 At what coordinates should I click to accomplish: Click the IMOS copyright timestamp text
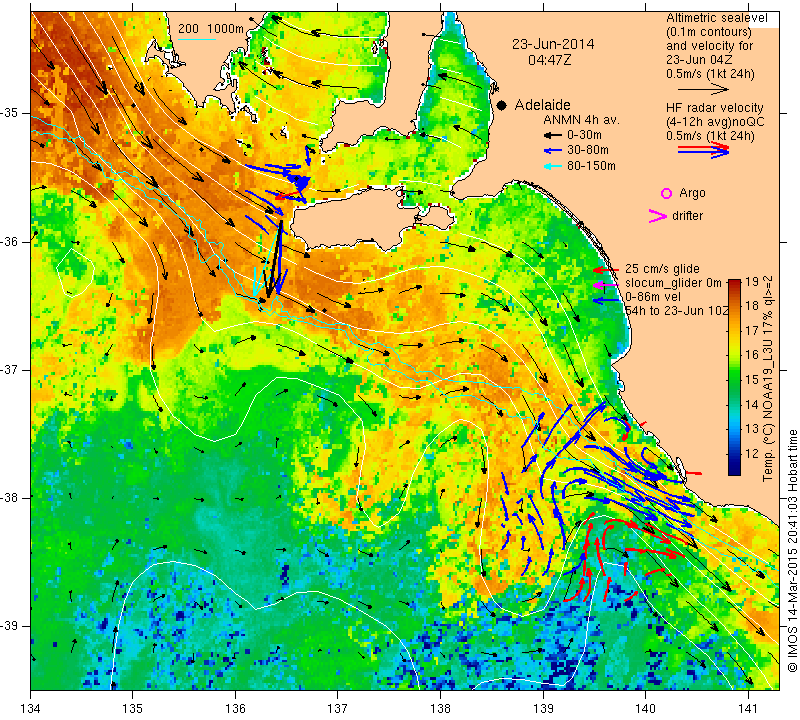(792, 550)
